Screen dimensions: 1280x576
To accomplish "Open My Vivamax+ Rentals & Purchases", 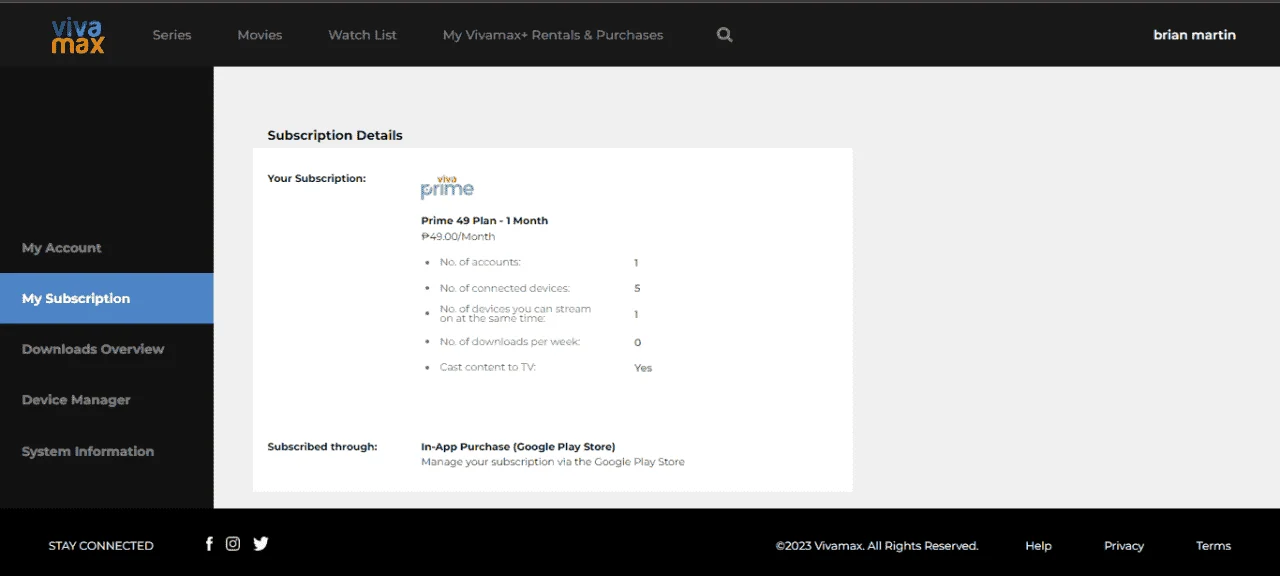I will point(553,35).
